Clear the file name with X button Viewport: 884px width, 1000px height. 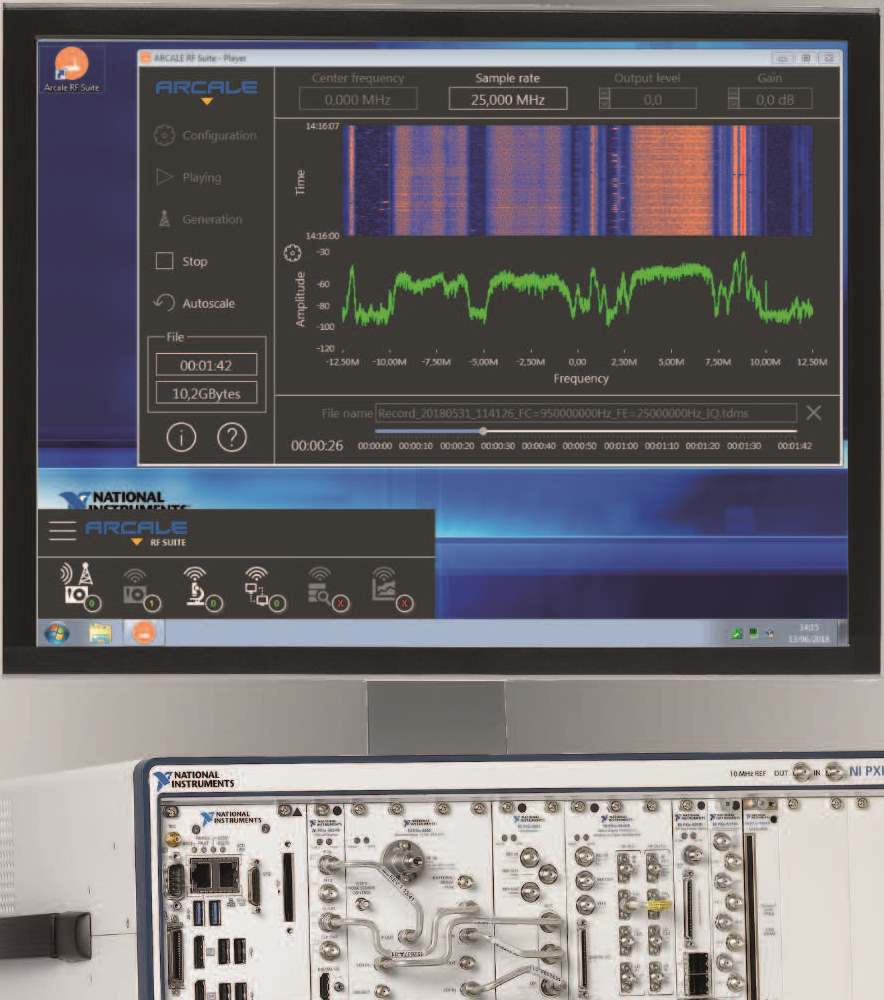tap(814, 413)
